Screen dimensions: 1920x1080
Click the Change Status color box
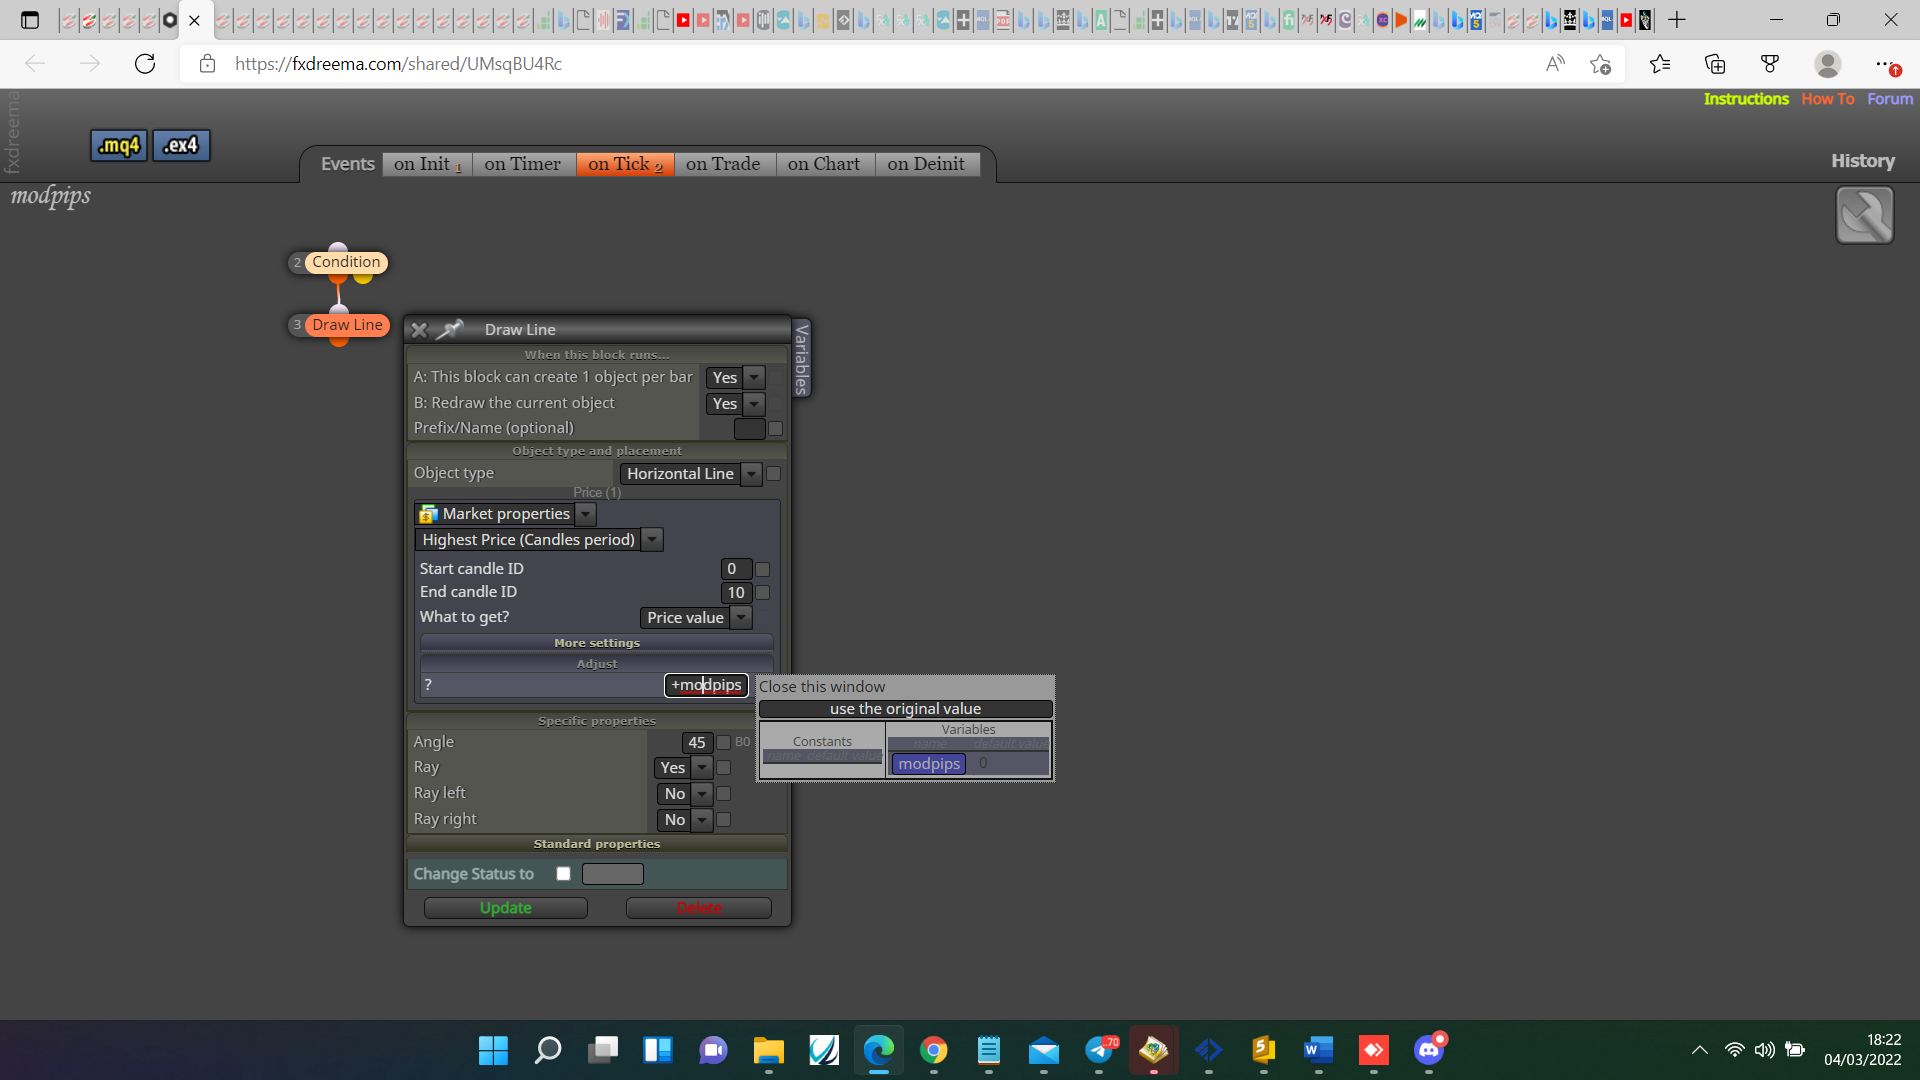(613, 874)
